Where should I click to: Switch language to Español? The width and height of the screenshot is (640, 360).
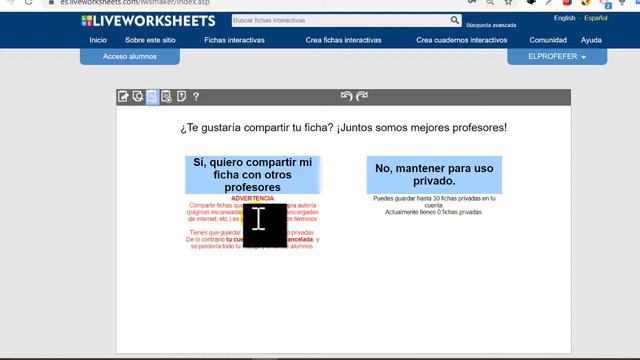coord(596,18)
